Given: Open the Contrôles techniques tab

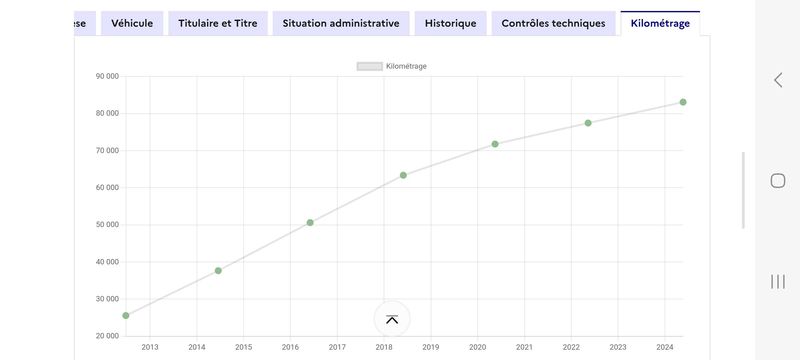Looking at the screenshot, I should pyautogui.click(x=554, y=23).
